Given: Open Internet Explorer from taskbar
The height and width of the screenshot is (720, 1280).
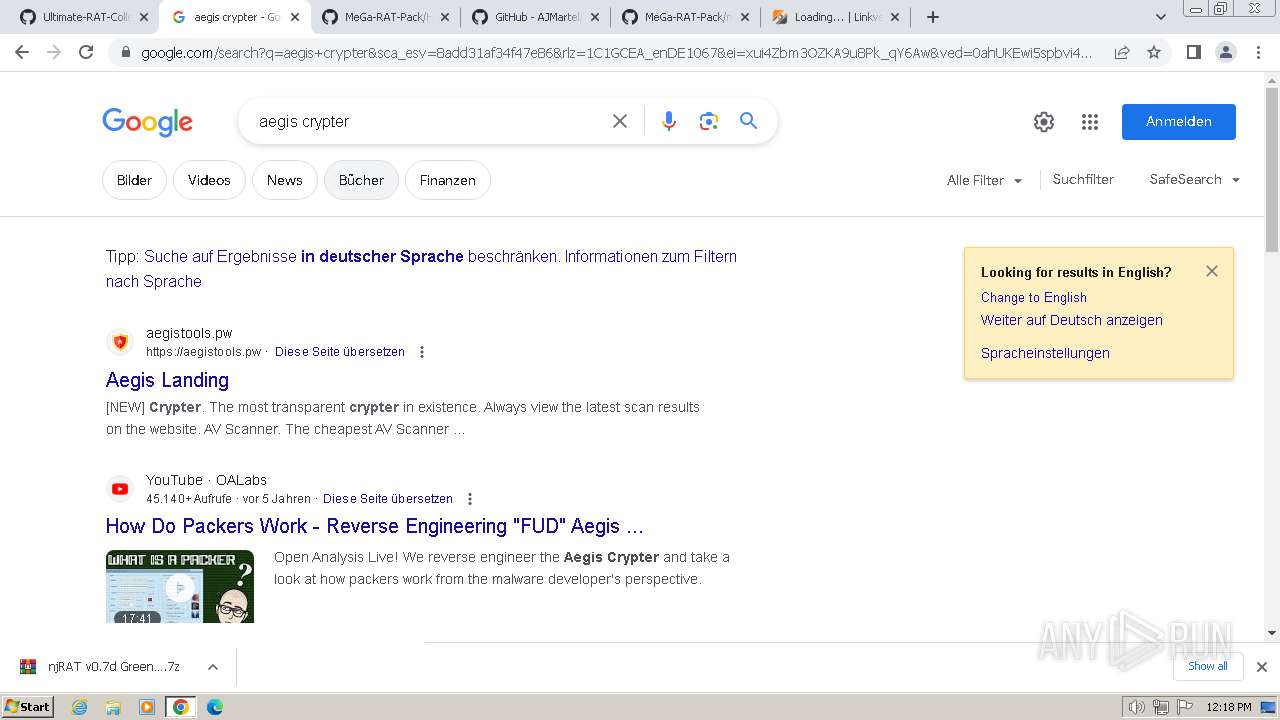Looking at the screenshot, I should 80,707.
